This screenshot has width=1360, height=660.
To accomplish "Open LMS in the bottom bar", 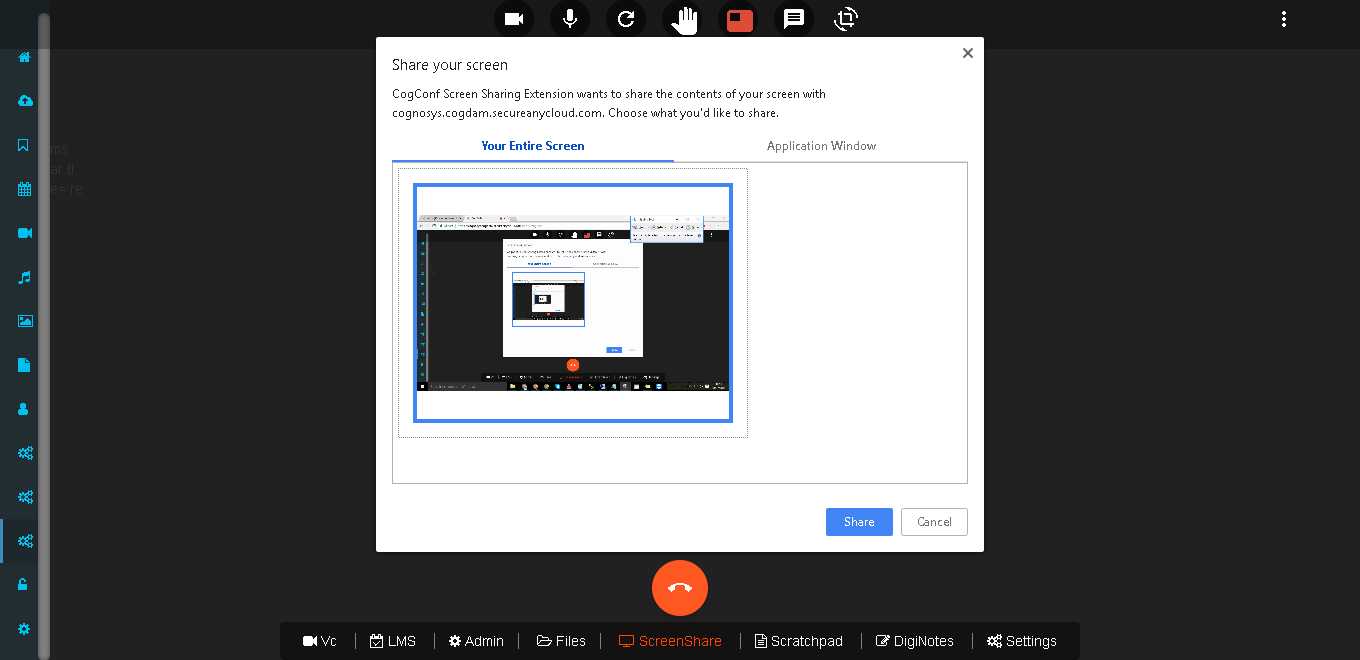I will coord(392,641).
